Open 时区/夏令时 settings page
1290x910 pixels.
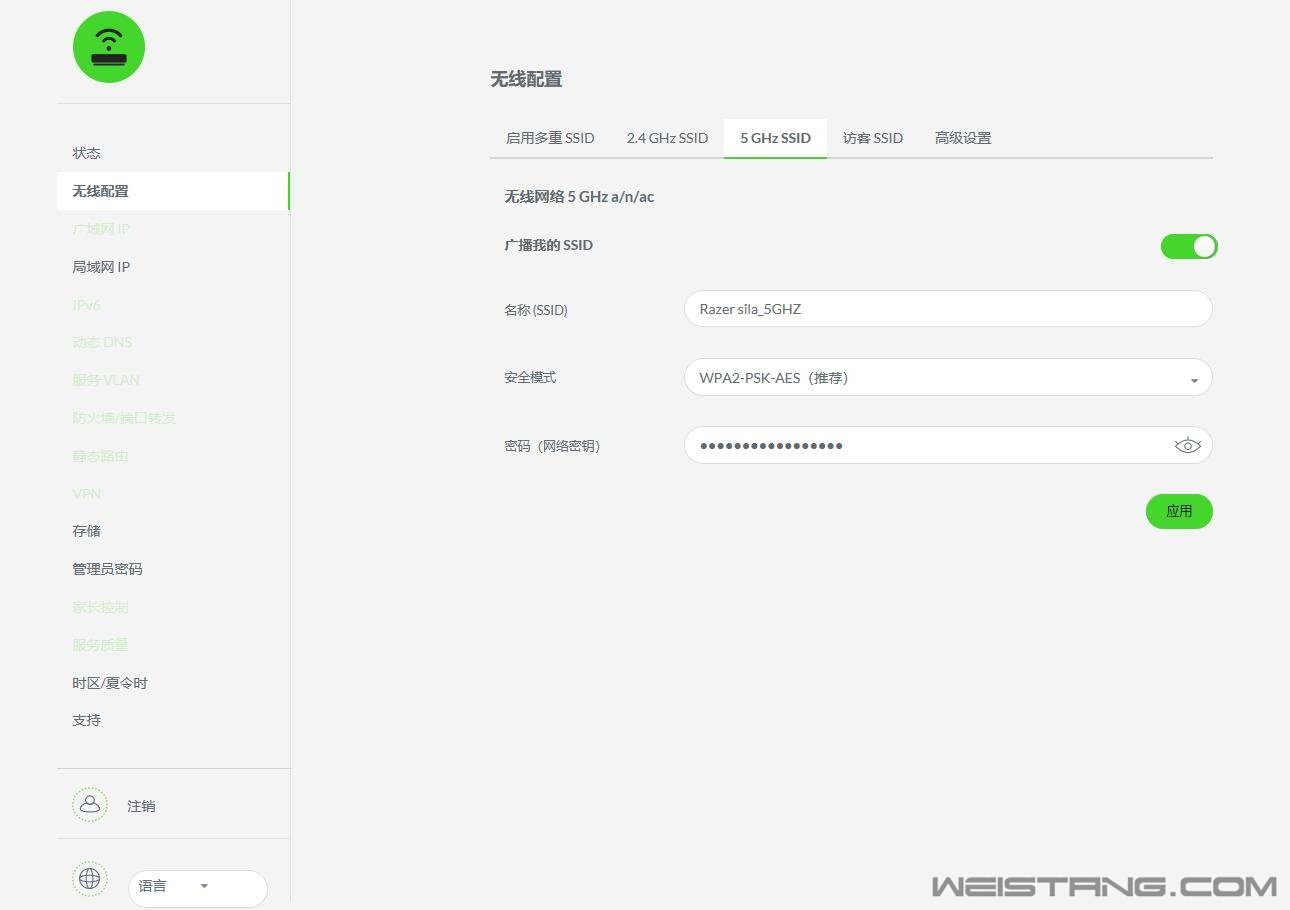(x=110, y=683)
